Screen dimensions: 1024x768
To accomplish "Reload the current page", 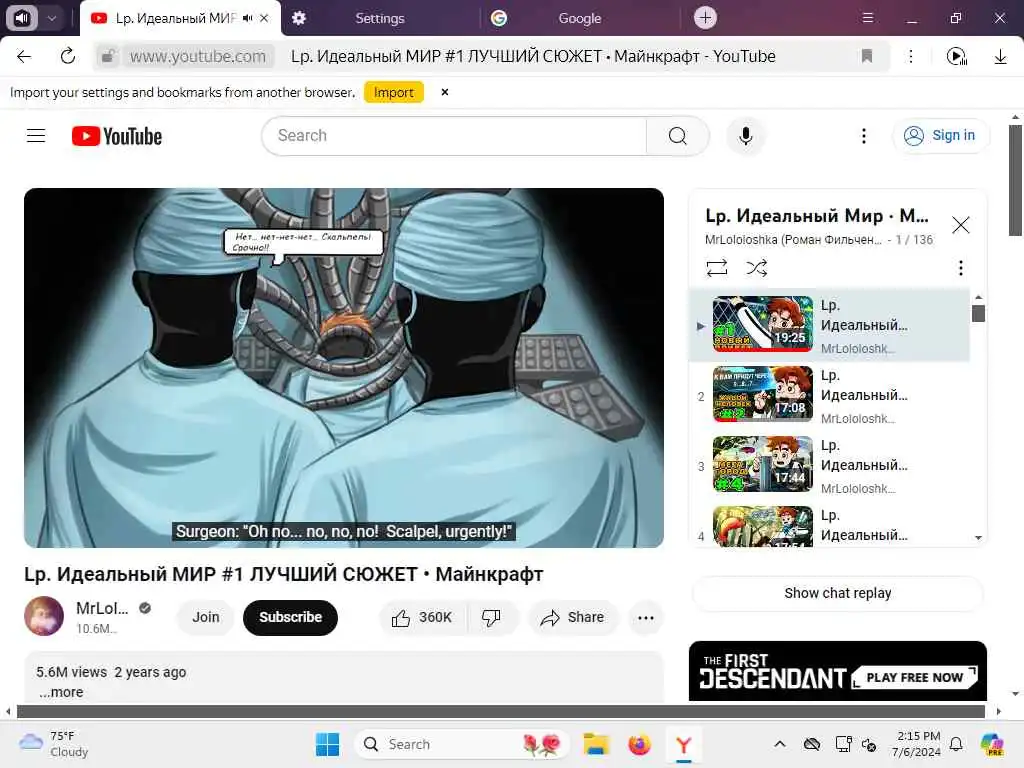I will (x=68, y=57).
